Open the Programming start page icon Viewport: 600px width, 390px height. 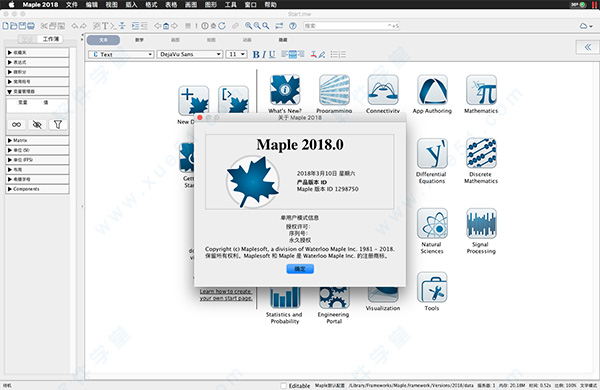tap(334, 90)
